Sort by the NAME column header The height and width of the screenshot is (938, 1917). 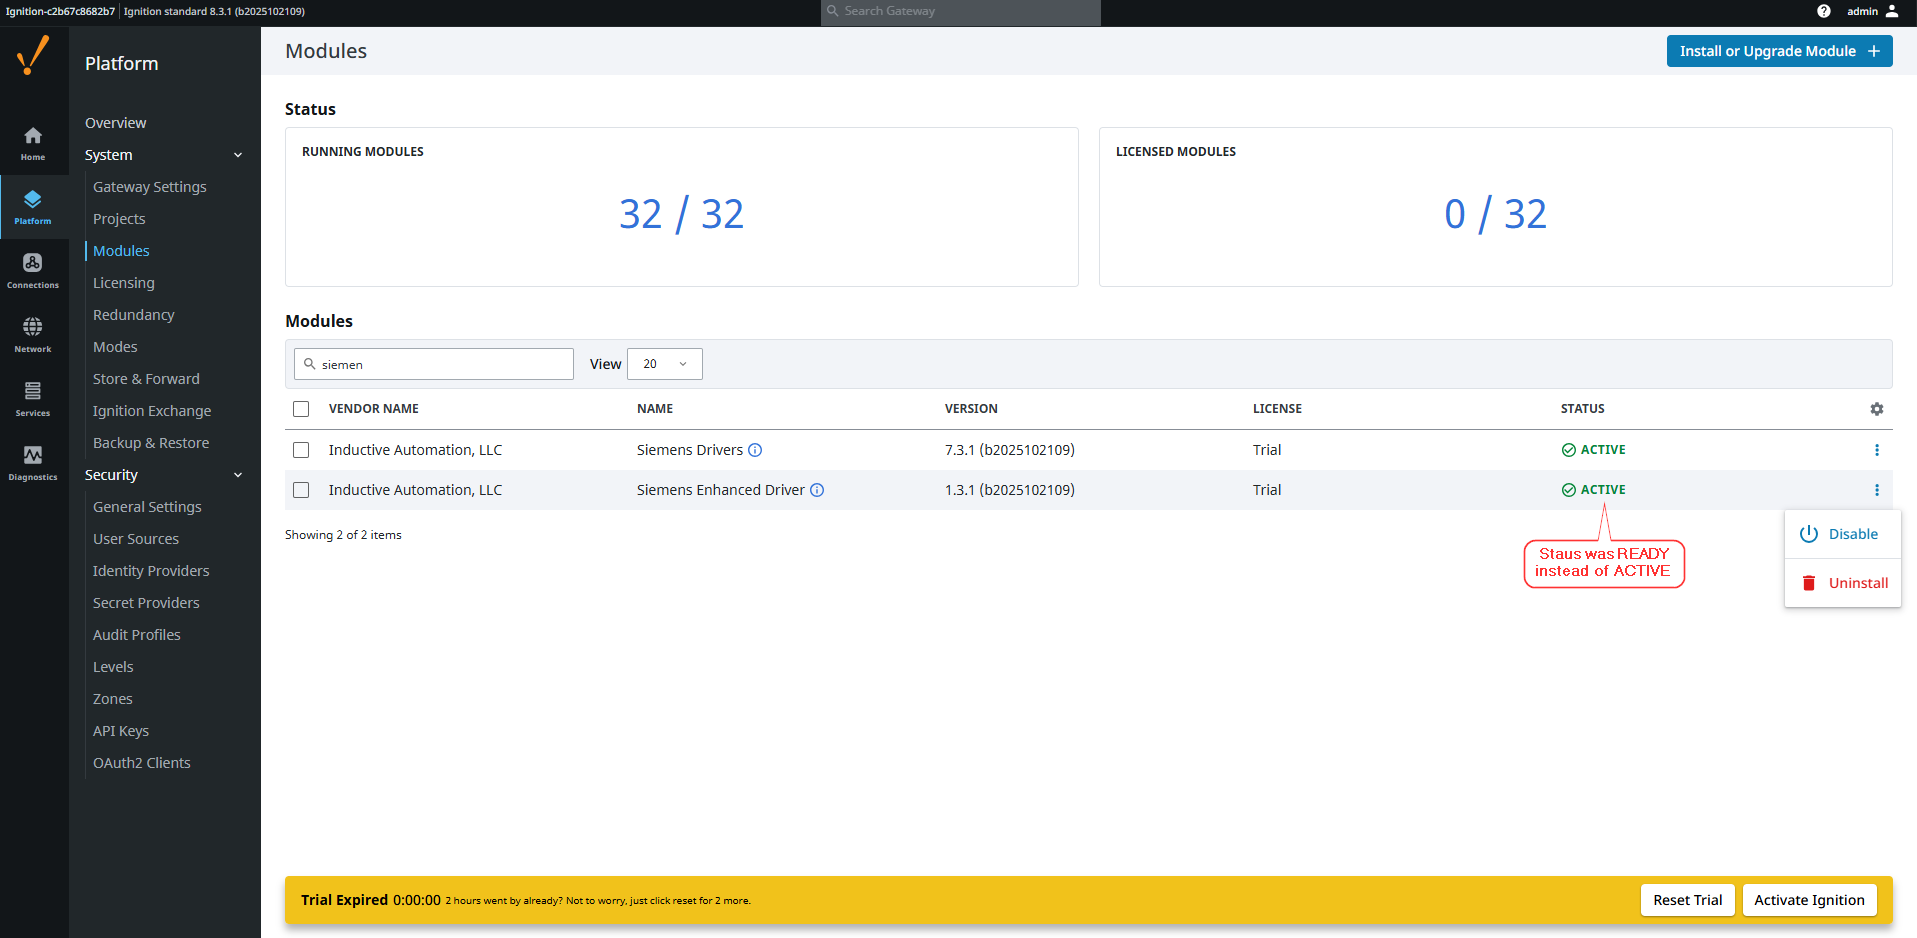[655, 409]
